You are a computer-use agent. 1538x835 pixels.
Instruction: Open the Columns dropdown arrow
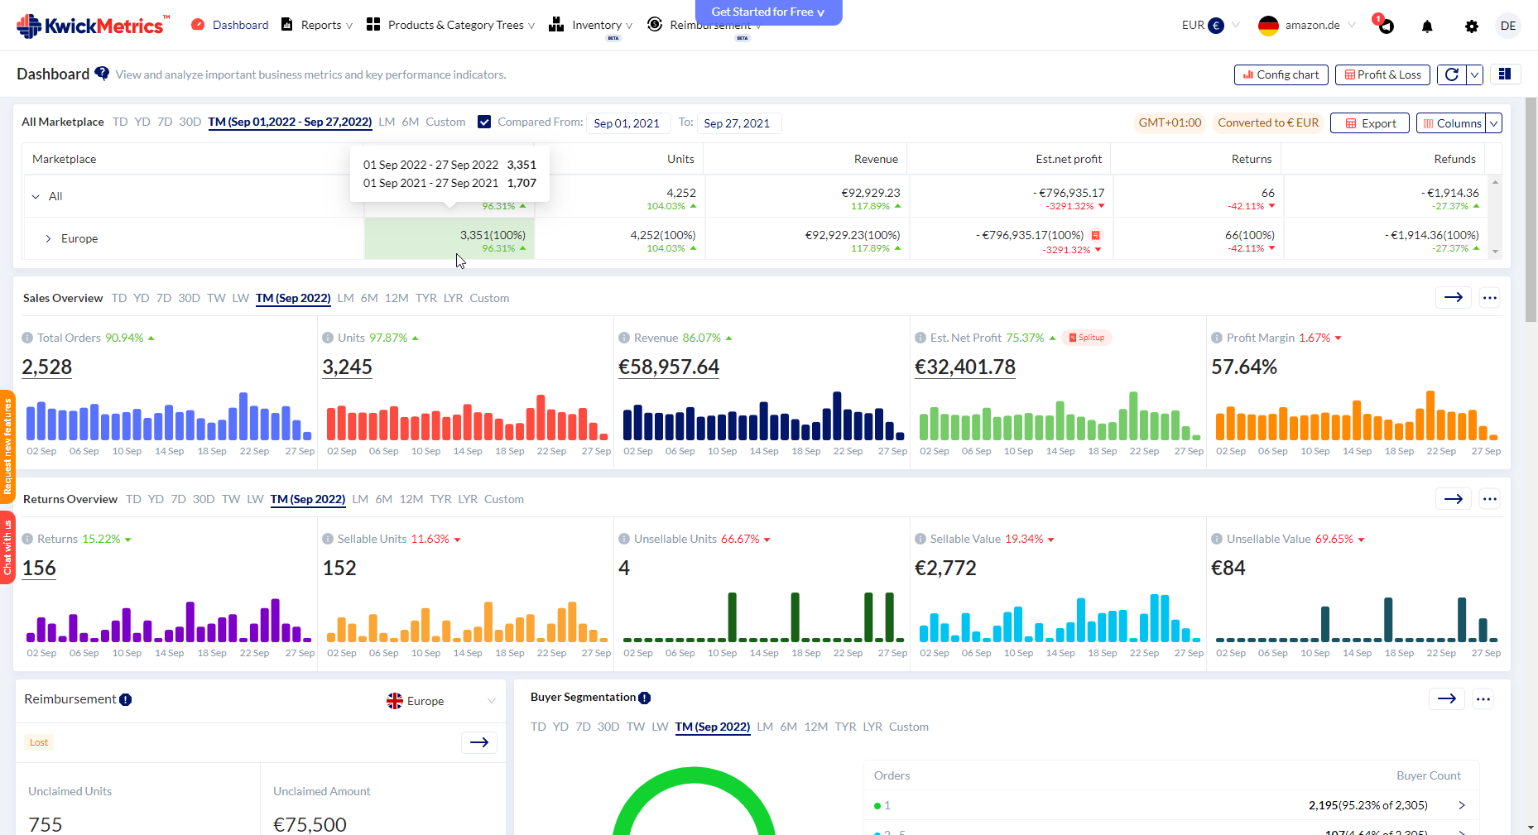tap(1494, 123)
